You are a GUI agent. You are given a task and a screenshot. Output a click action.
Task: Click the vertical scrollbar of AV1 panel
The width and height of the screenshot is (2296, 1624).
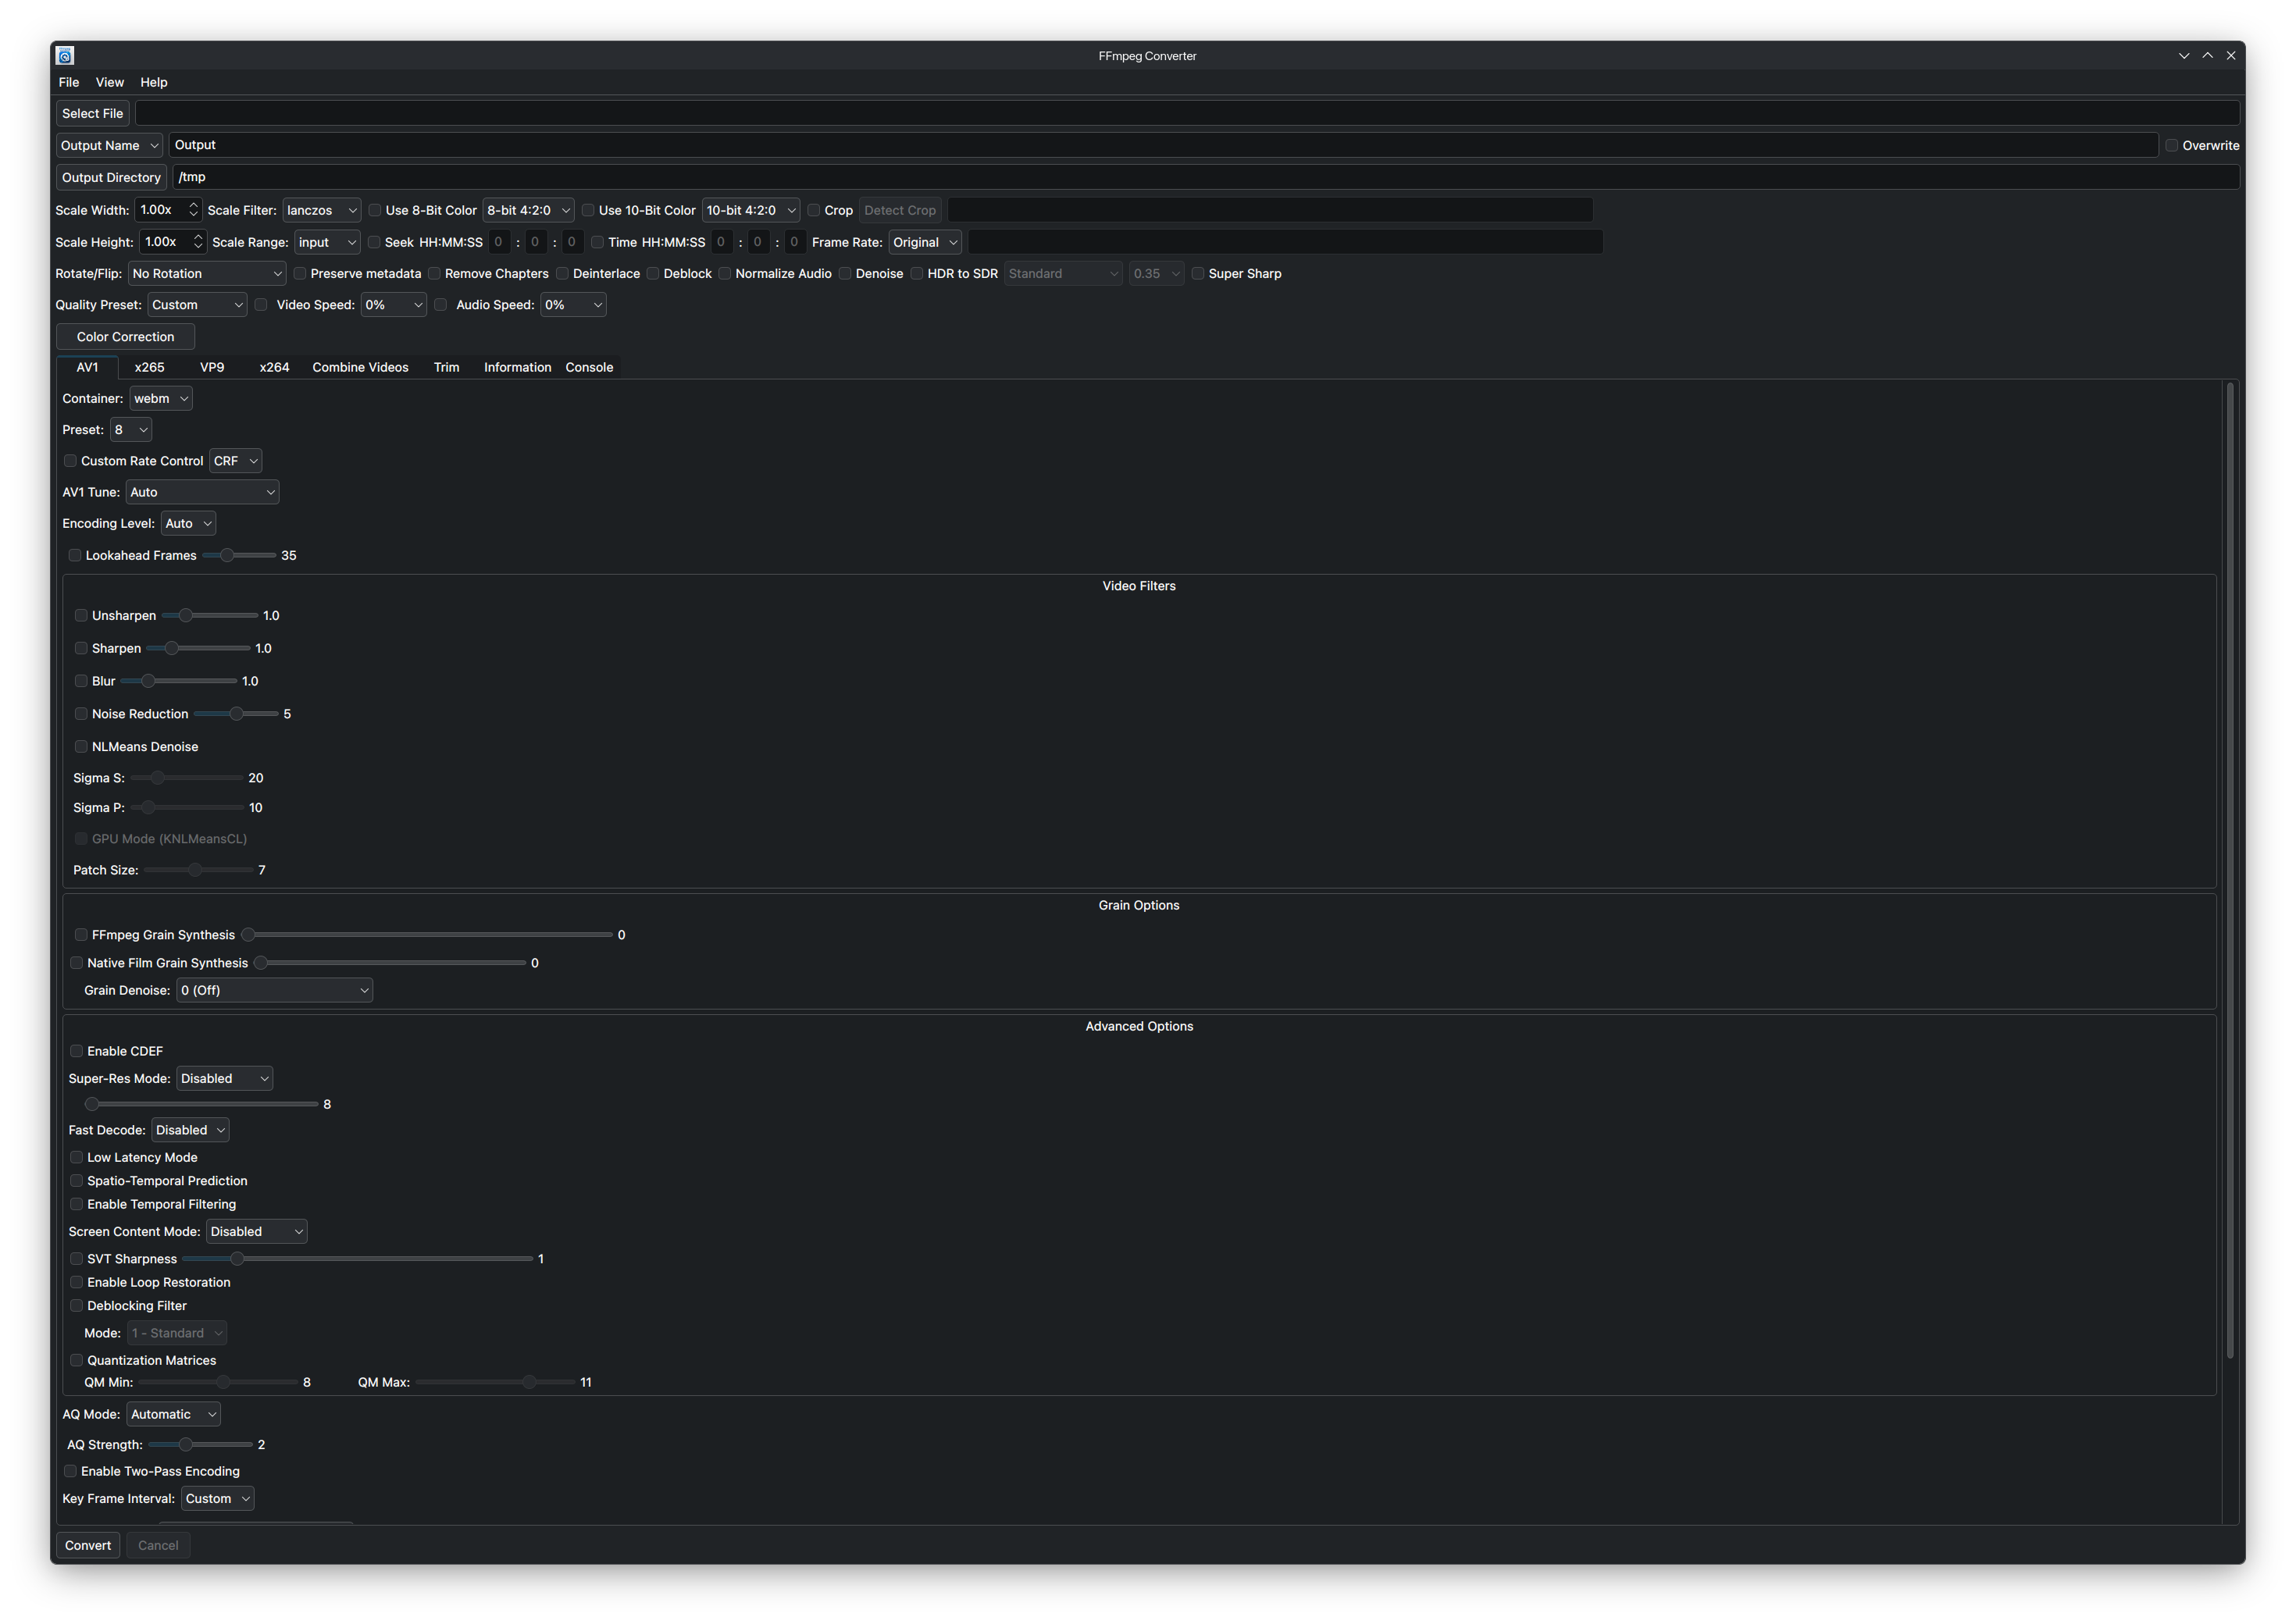click(x=2230, y=870)
